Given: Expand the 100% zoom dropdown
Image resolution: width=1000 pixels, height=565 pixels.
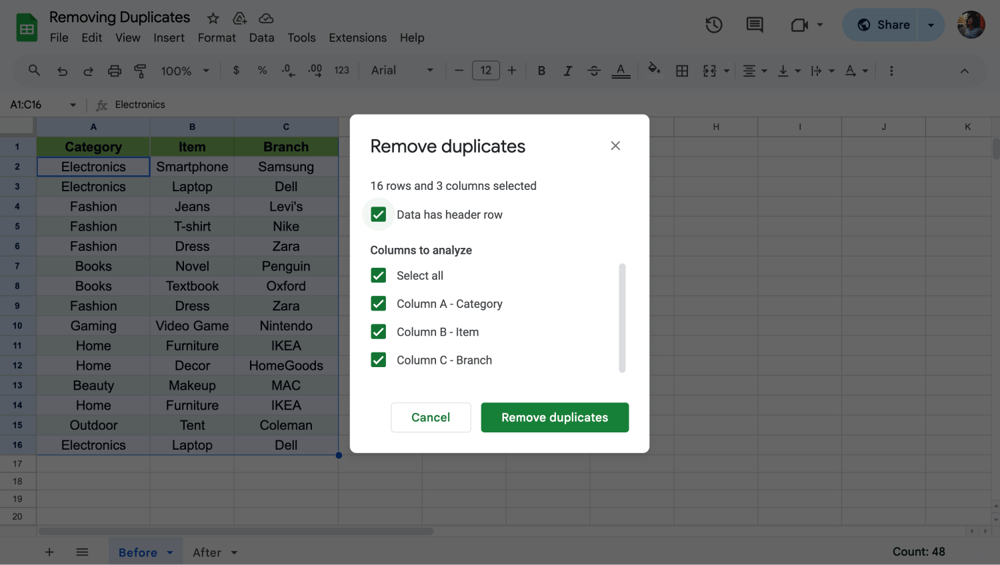Looking at the screenshot, I should click(185, 71).
